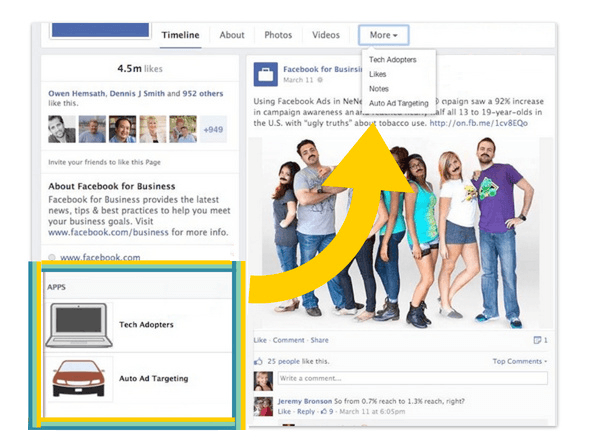Click the 4.5m likes count
This screenshot has width=589, height=447.
point(140,69)
